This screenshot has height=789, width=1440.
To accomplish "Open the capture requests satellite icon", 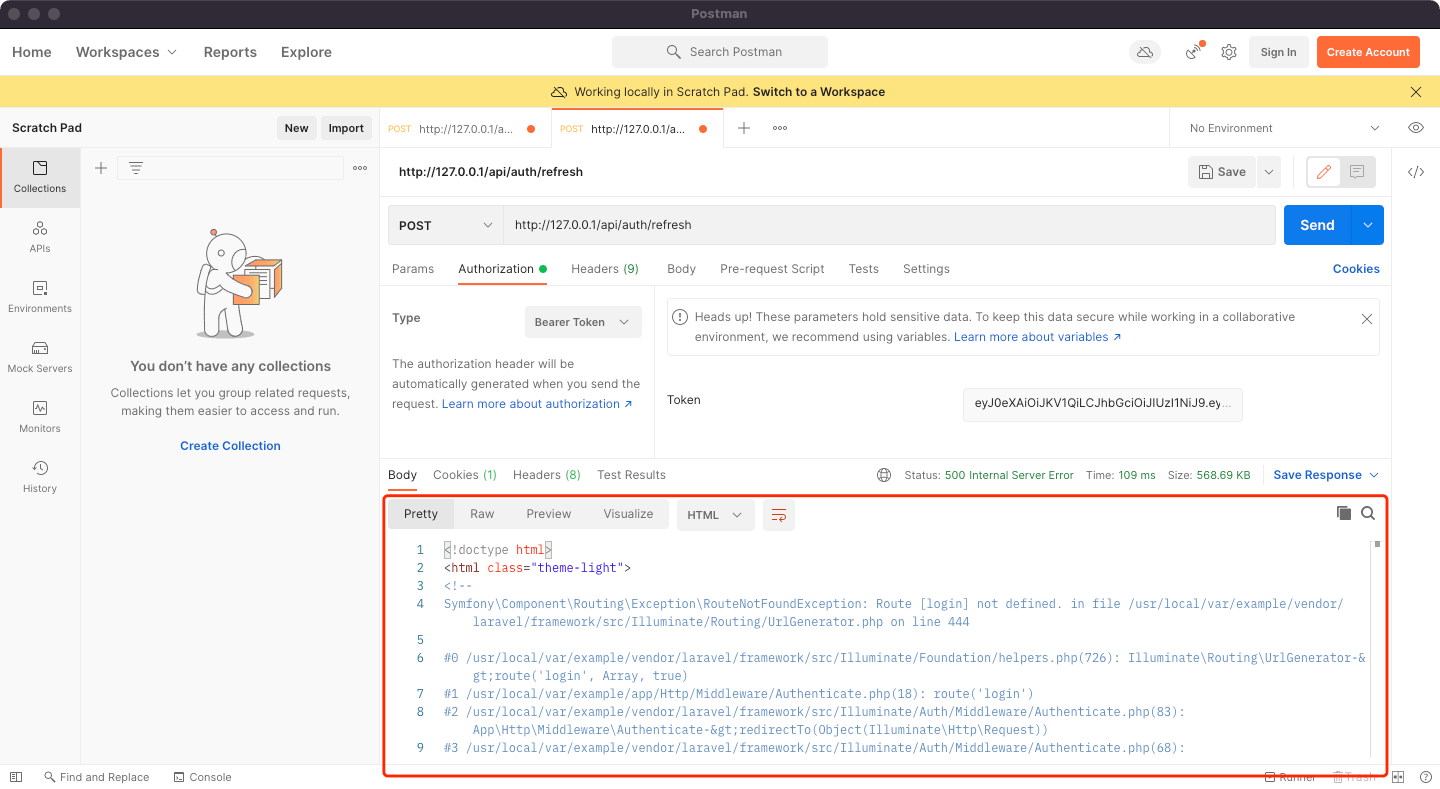I will pyautogui.click(x=1194, y=52).
